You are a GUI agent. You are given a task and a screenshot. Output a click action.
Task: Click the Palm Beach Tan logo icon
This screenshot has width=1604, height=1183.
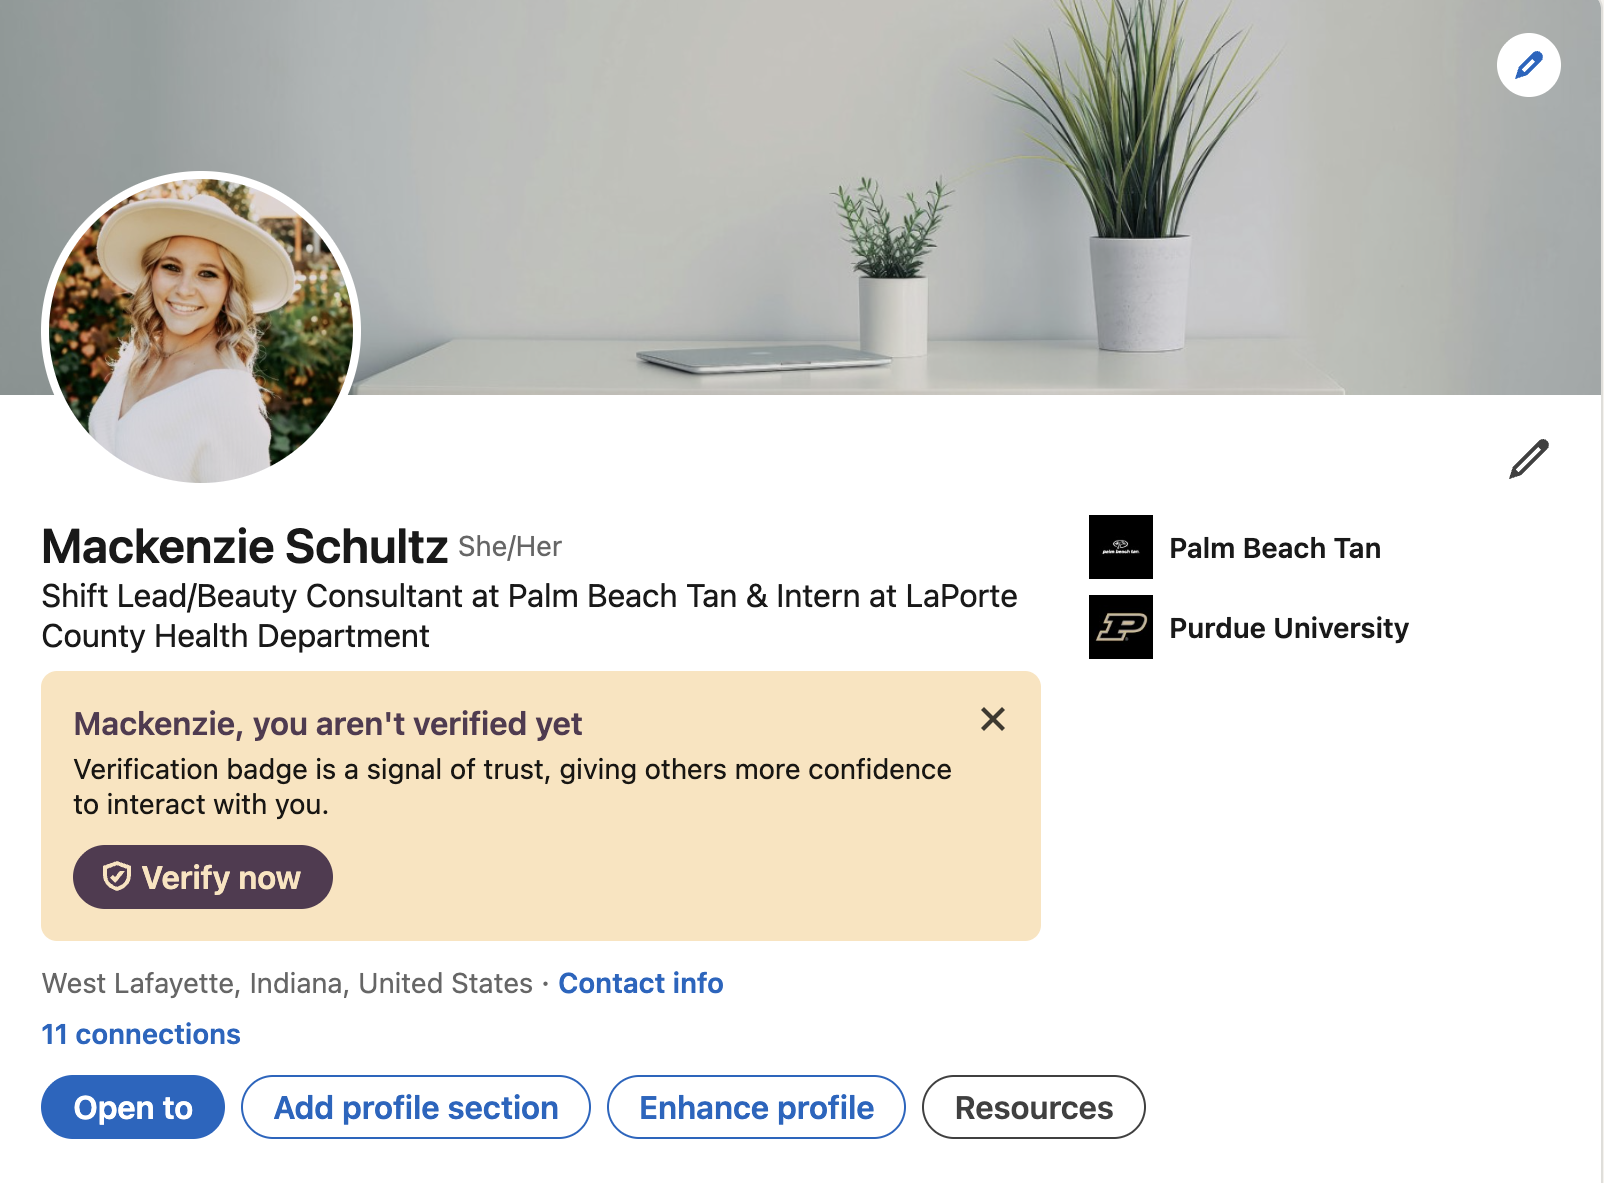(1120, 547)
